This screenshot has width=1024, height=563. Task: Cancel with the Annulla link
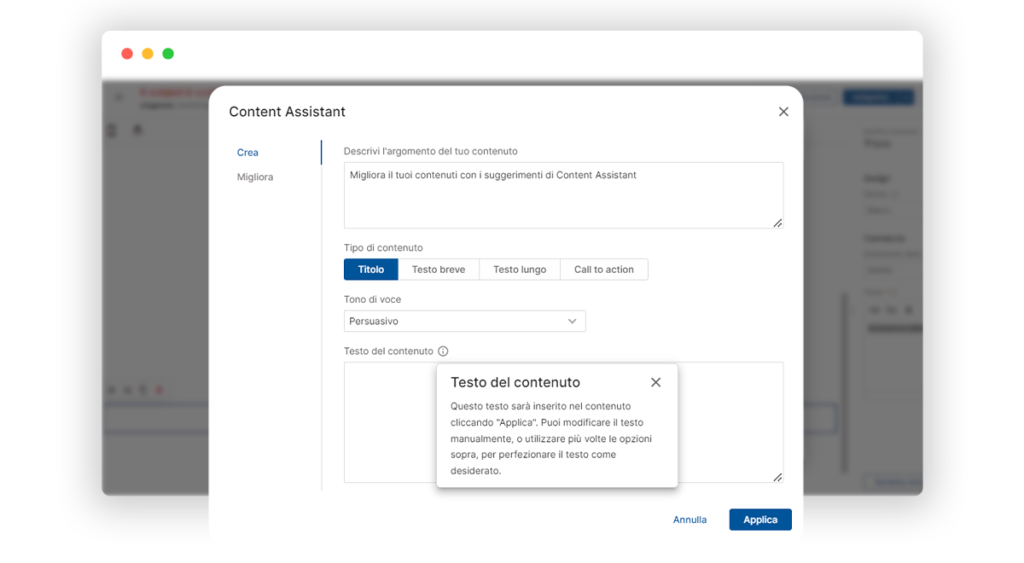coord(689,520)
